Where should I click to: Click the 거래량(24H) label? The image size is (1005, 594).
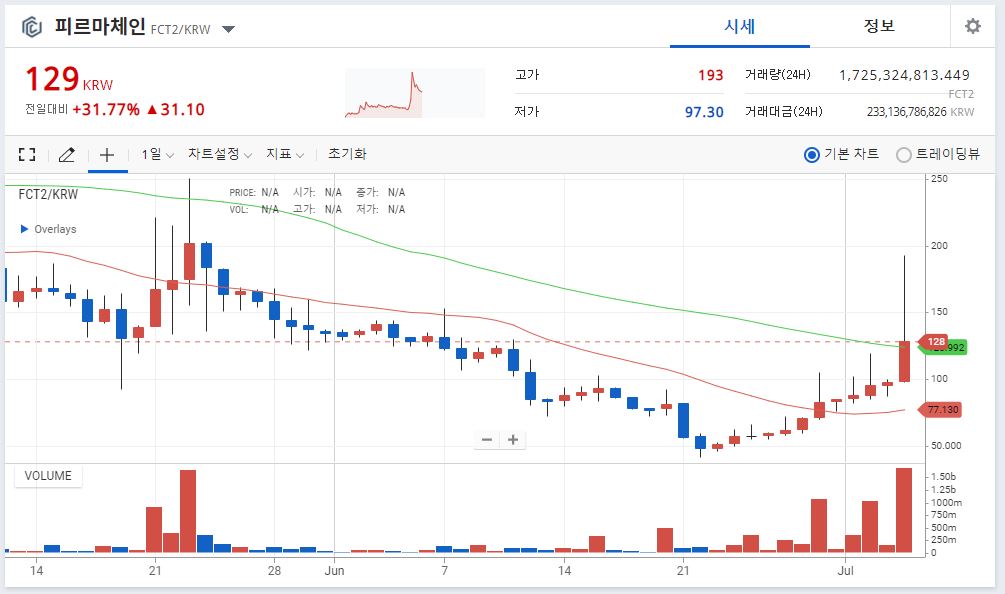[777, 75]
